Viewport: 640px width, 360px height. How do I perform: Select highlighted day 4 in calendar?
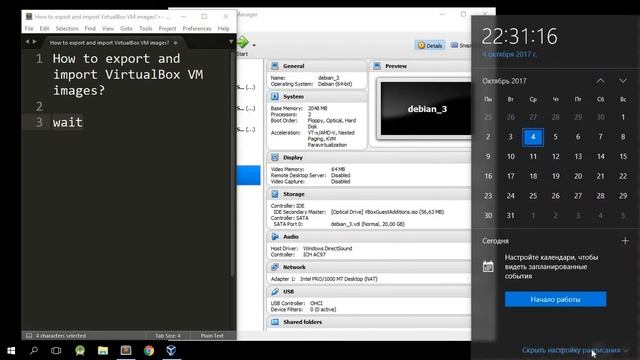coord(533,137)
